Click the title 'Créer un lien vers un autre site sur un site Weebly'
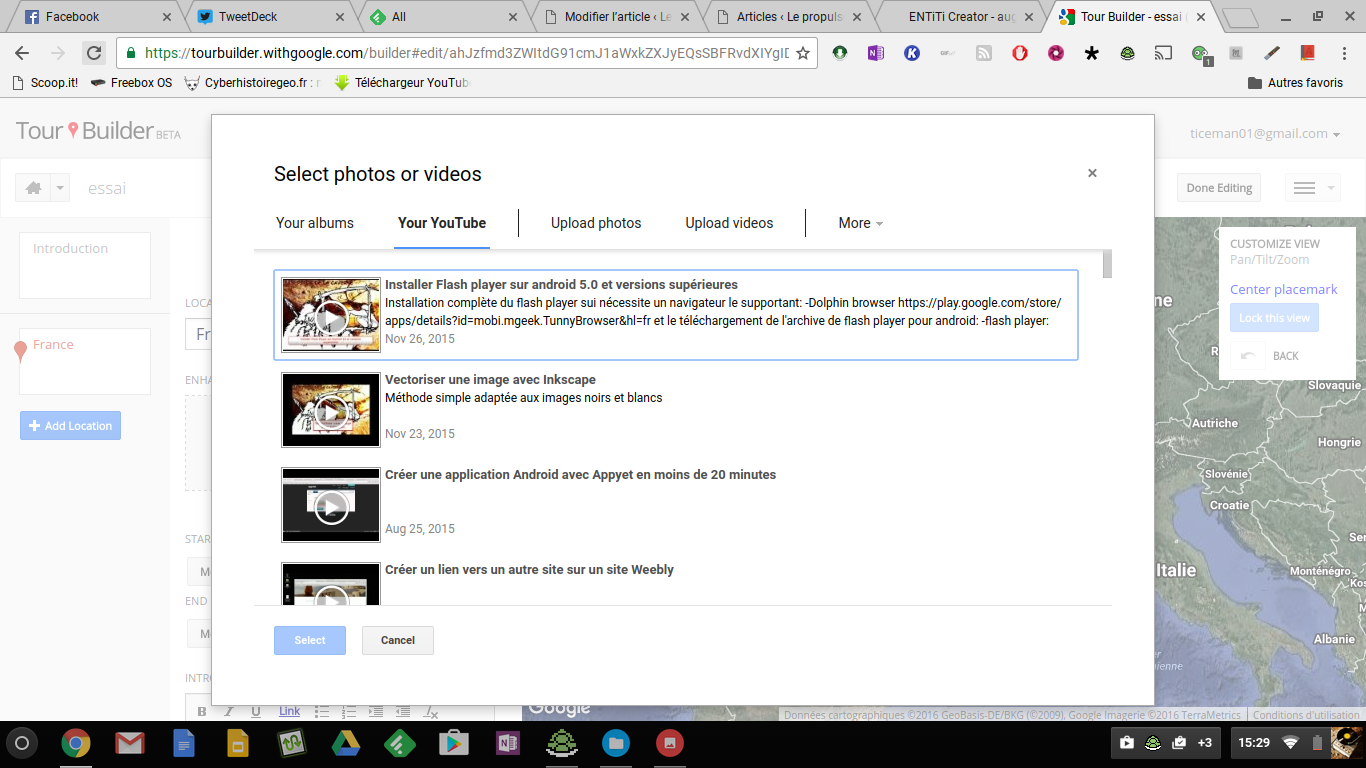 pos(529,570)
